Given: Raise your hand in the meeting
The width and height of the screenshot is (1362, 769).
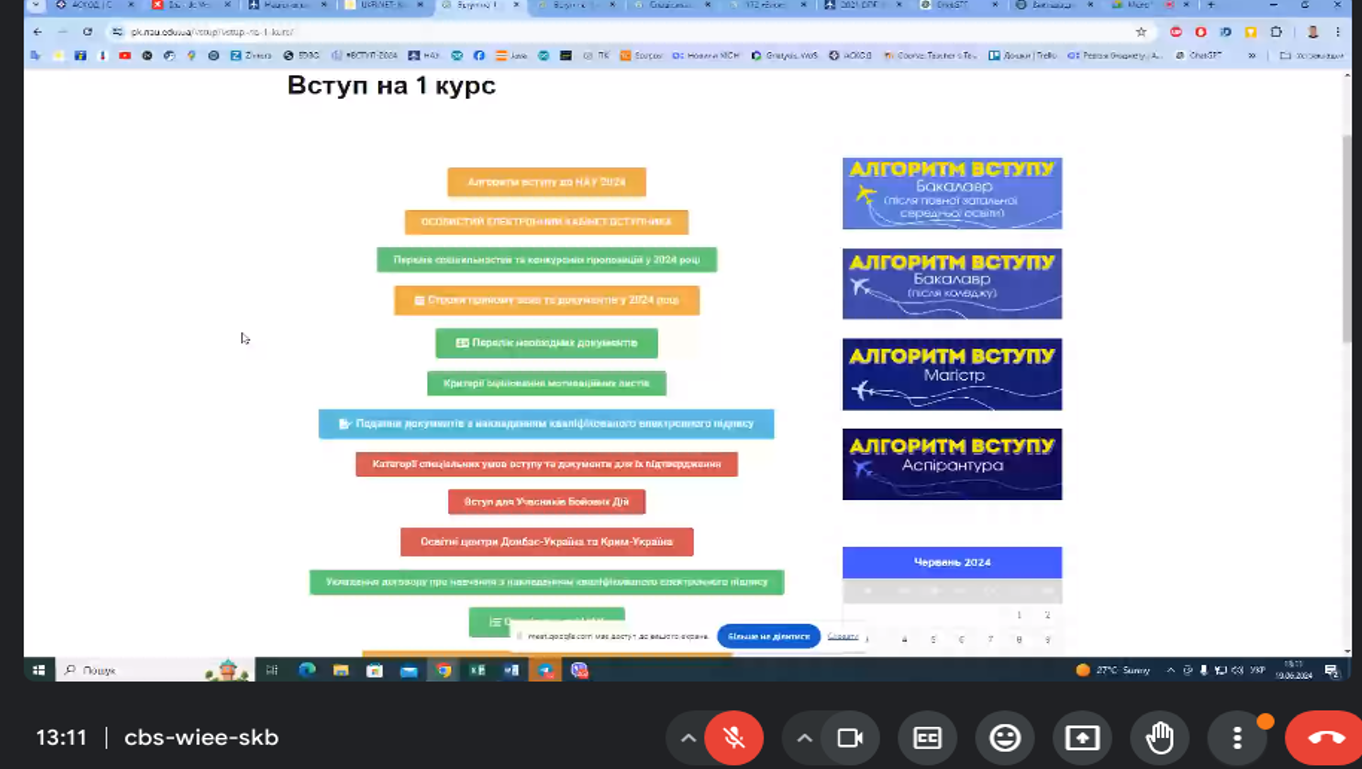Looking at the screenshot, I should pos(1159,738).
